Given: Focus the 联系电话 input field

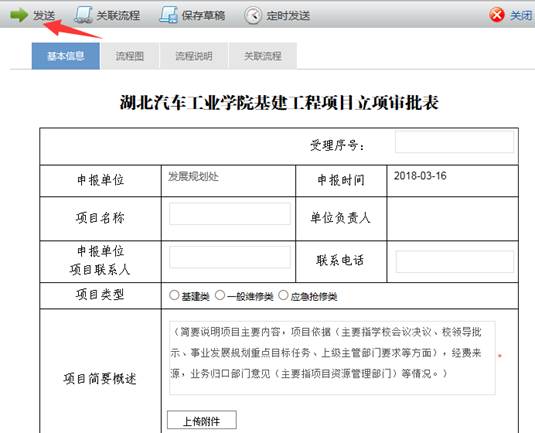Looking at the screenshot, I should [454, 262].
